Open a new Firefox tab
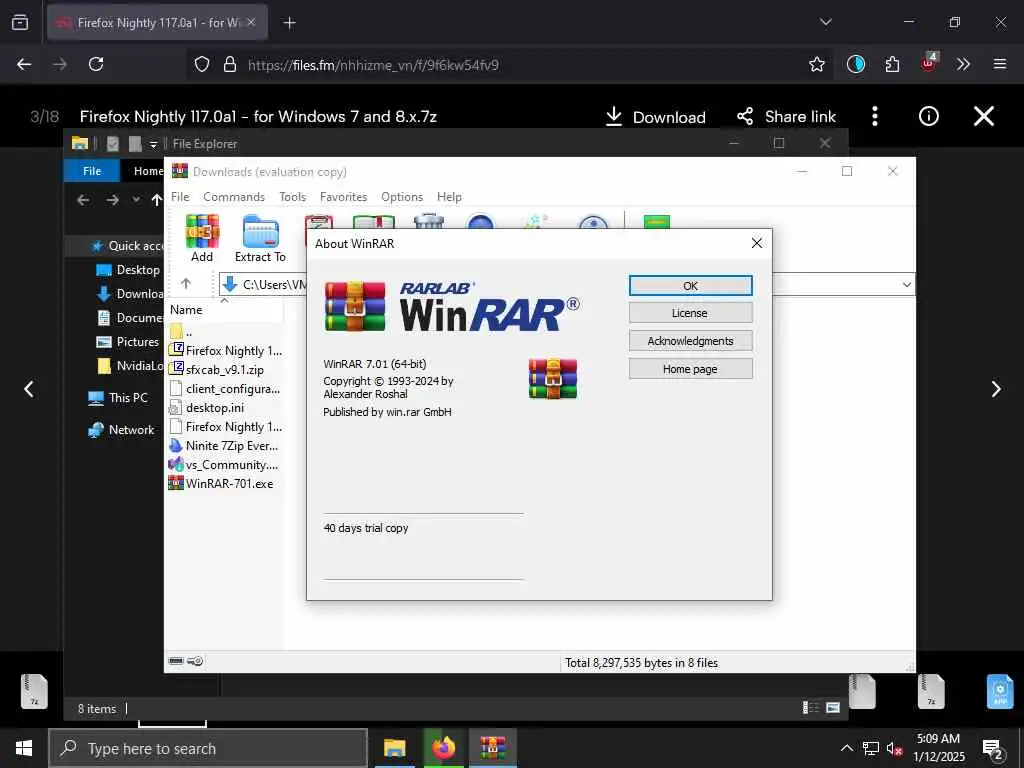Image resolution: width=1024 pixels, height=768 pixels. tap(289, 23)
